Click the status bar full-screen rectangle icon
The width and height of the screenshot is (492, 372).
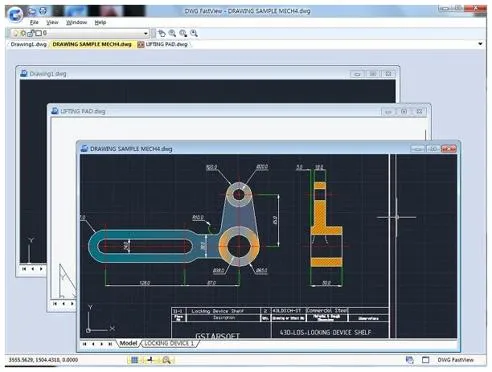click(425, 360)
